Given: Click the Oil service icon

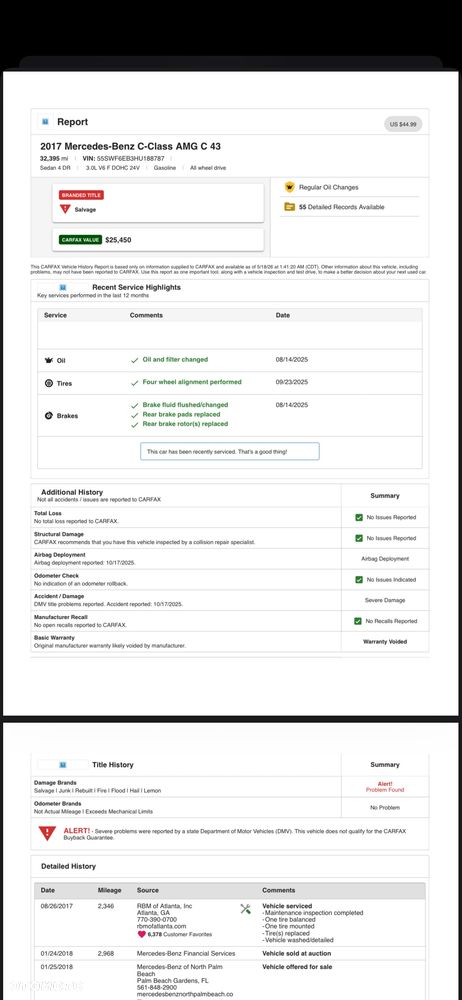Looking at the screenshot, I should pos(48,360).
